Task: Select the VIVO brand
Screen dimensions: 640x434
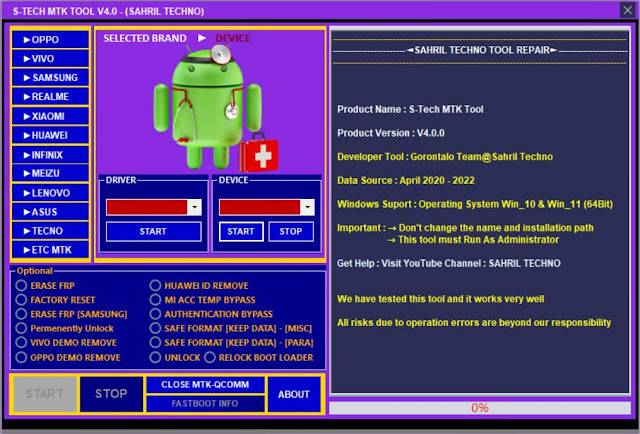Action: (x=50, y=58)
